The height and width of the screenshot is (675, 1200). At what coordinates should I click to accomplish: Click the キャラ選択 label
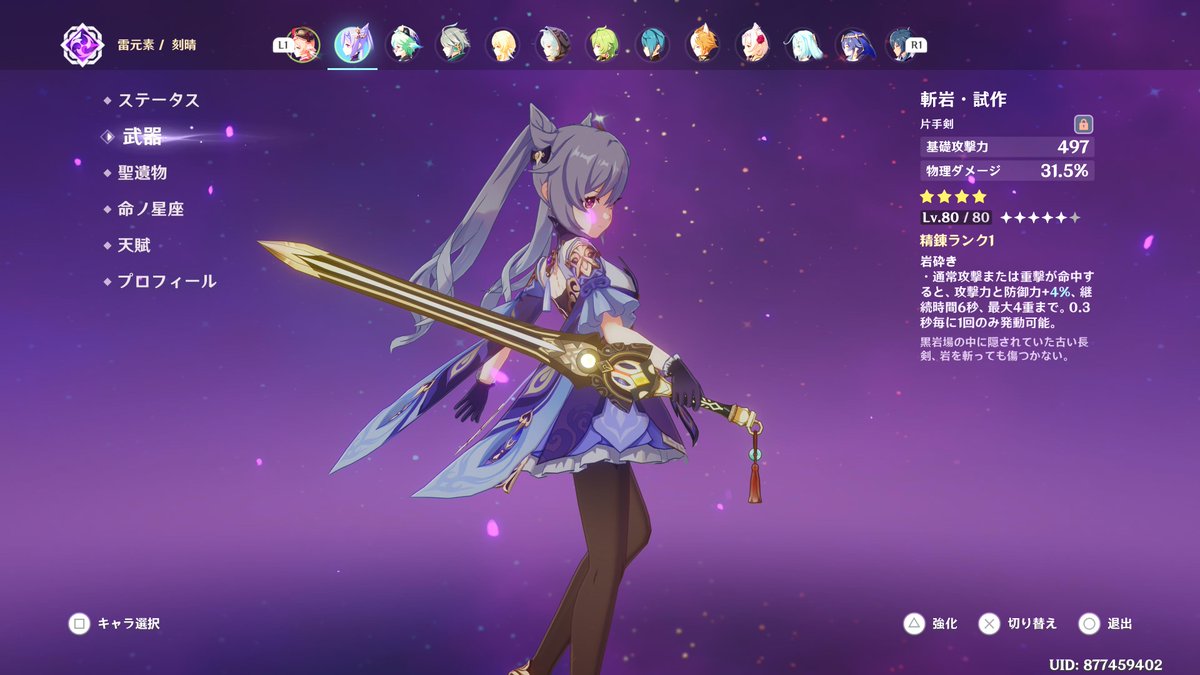[128, 624]
